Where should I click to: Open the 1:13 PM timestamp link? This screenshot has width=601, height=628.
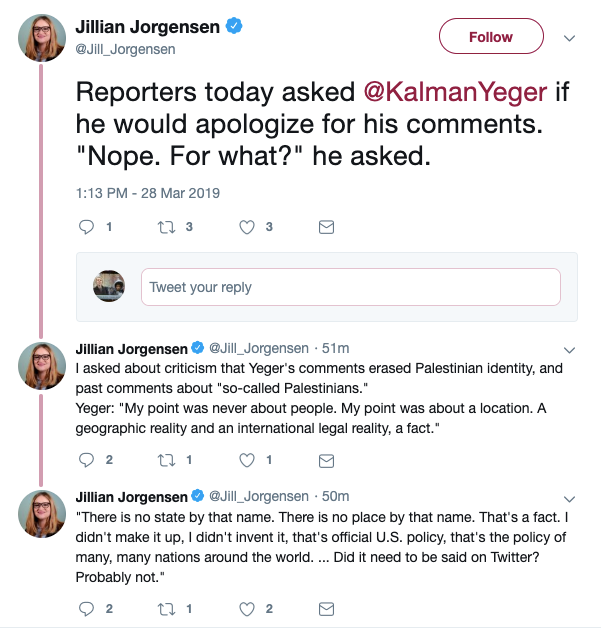pos(148,192)
